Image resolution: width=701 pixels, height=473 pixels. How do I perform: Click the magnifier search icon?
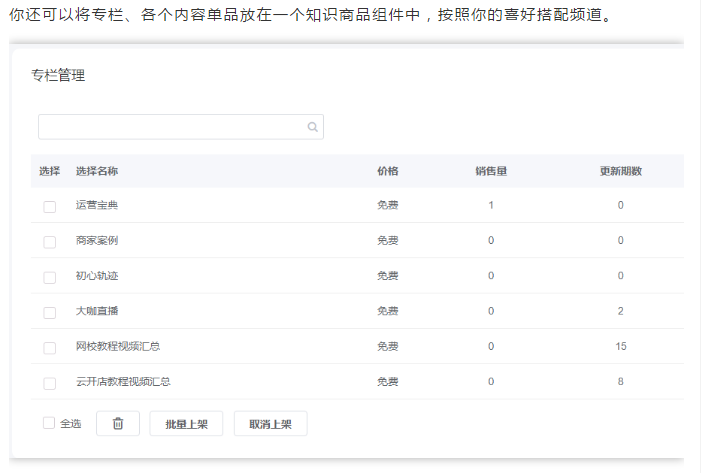pos(312,127)
